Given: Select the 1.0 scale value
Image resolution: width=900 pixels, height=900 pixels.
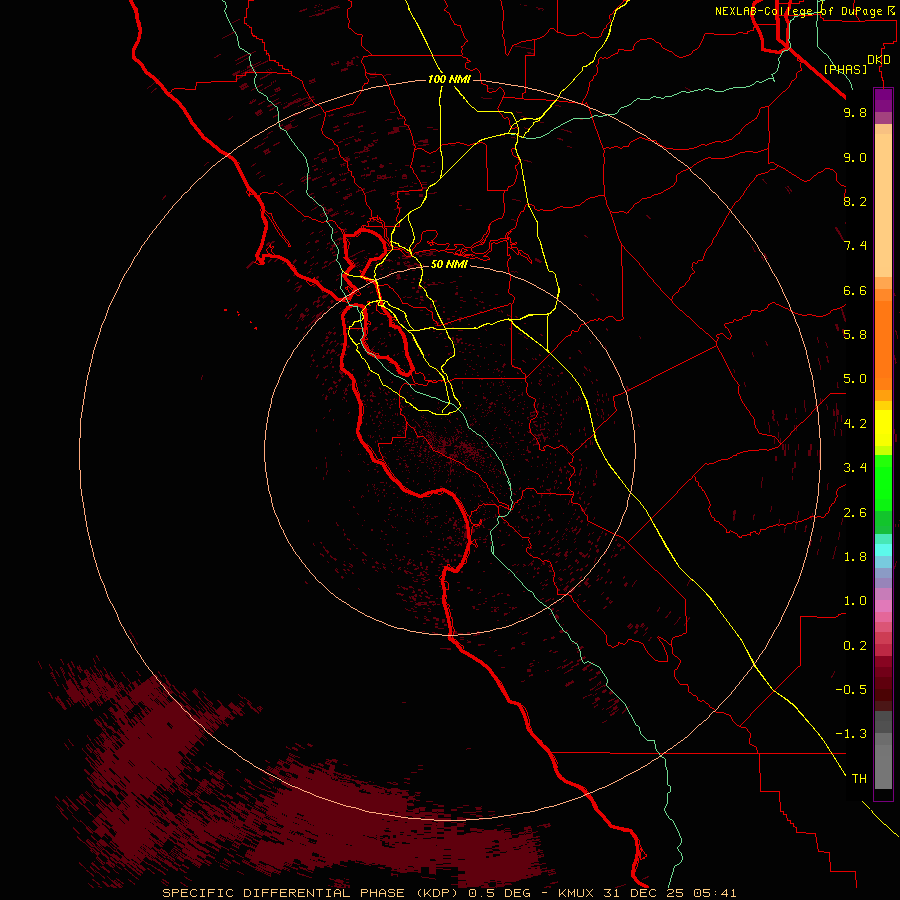Looking at the screenshot, I should coord(855,601).
